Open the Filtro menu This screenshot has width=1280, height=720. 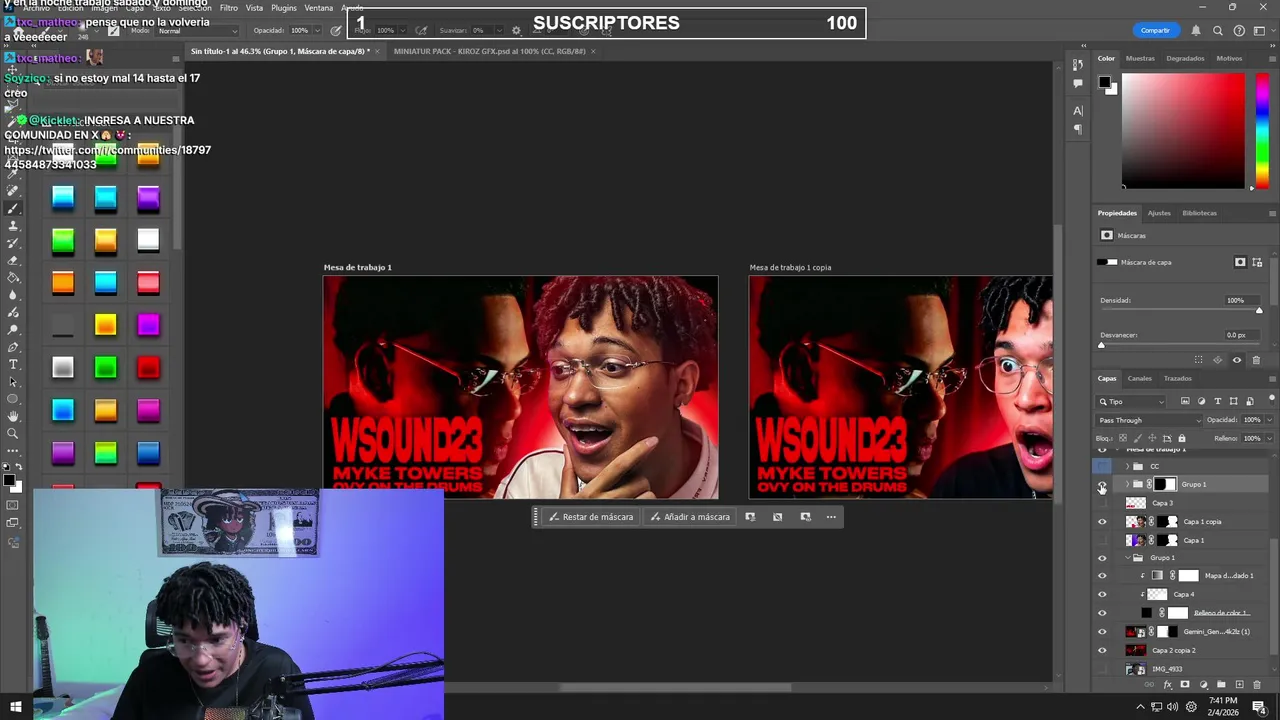pos(229,8)
